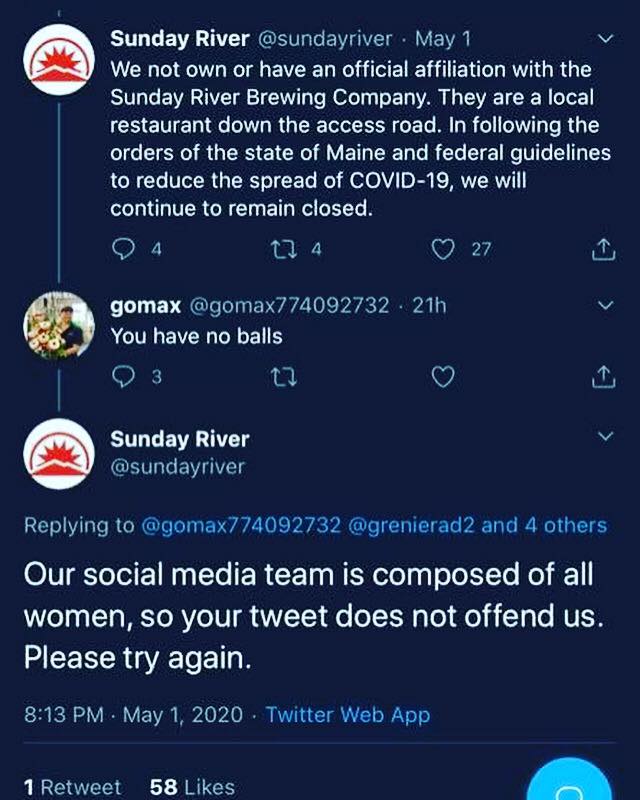Show 'and 4 others' recipients
Image resolution: width=640 pixels, height=800 pixels.
point(544,525)
